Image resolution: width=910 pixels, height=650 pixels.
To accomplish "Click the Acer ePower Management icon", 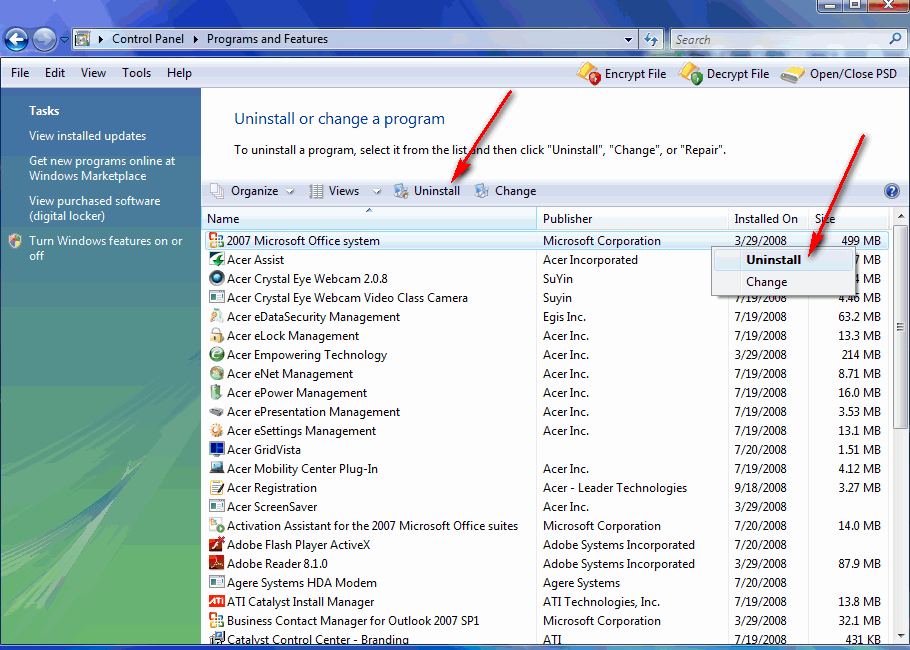I will coord(216,392).
